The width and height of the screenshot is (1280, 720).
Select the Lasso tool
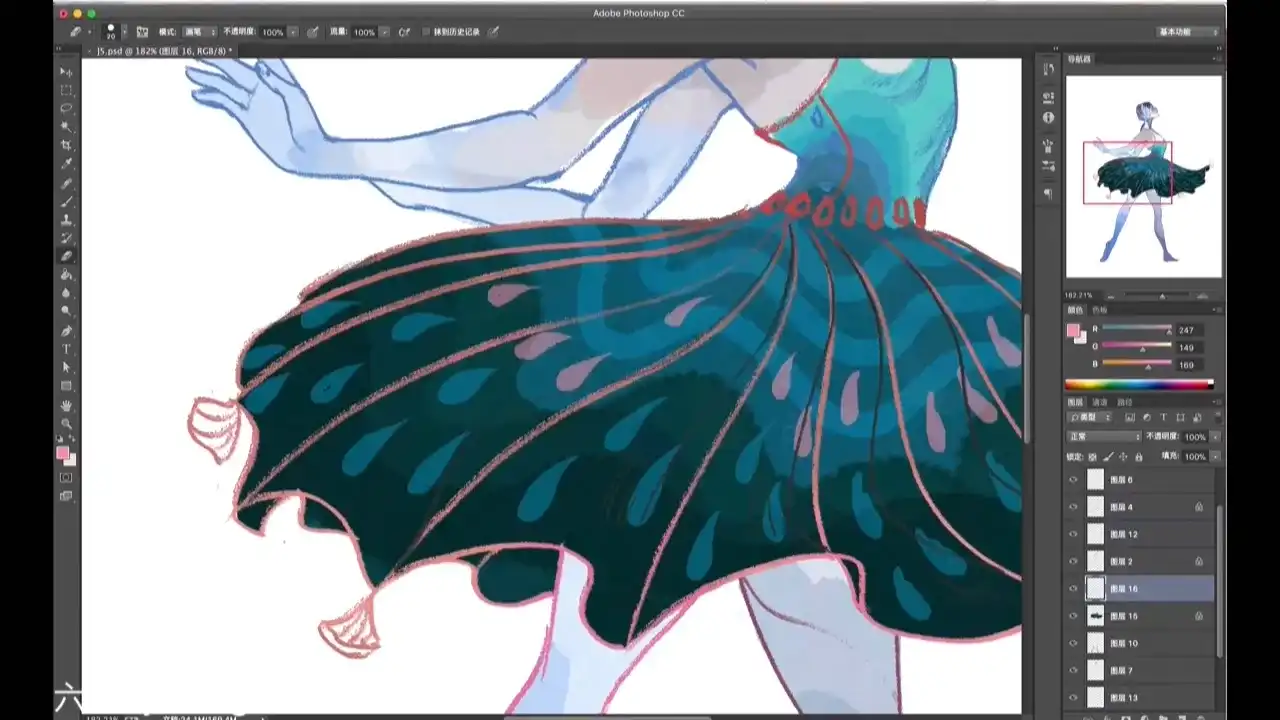67,108
